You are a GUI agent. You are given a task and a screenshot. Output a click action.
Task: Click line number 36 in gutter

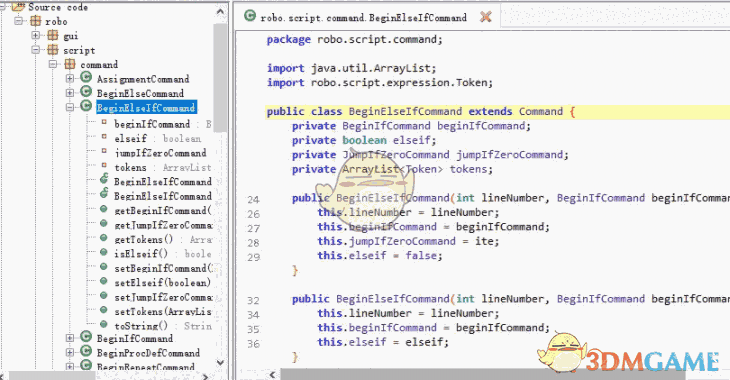tap(253, 344)
